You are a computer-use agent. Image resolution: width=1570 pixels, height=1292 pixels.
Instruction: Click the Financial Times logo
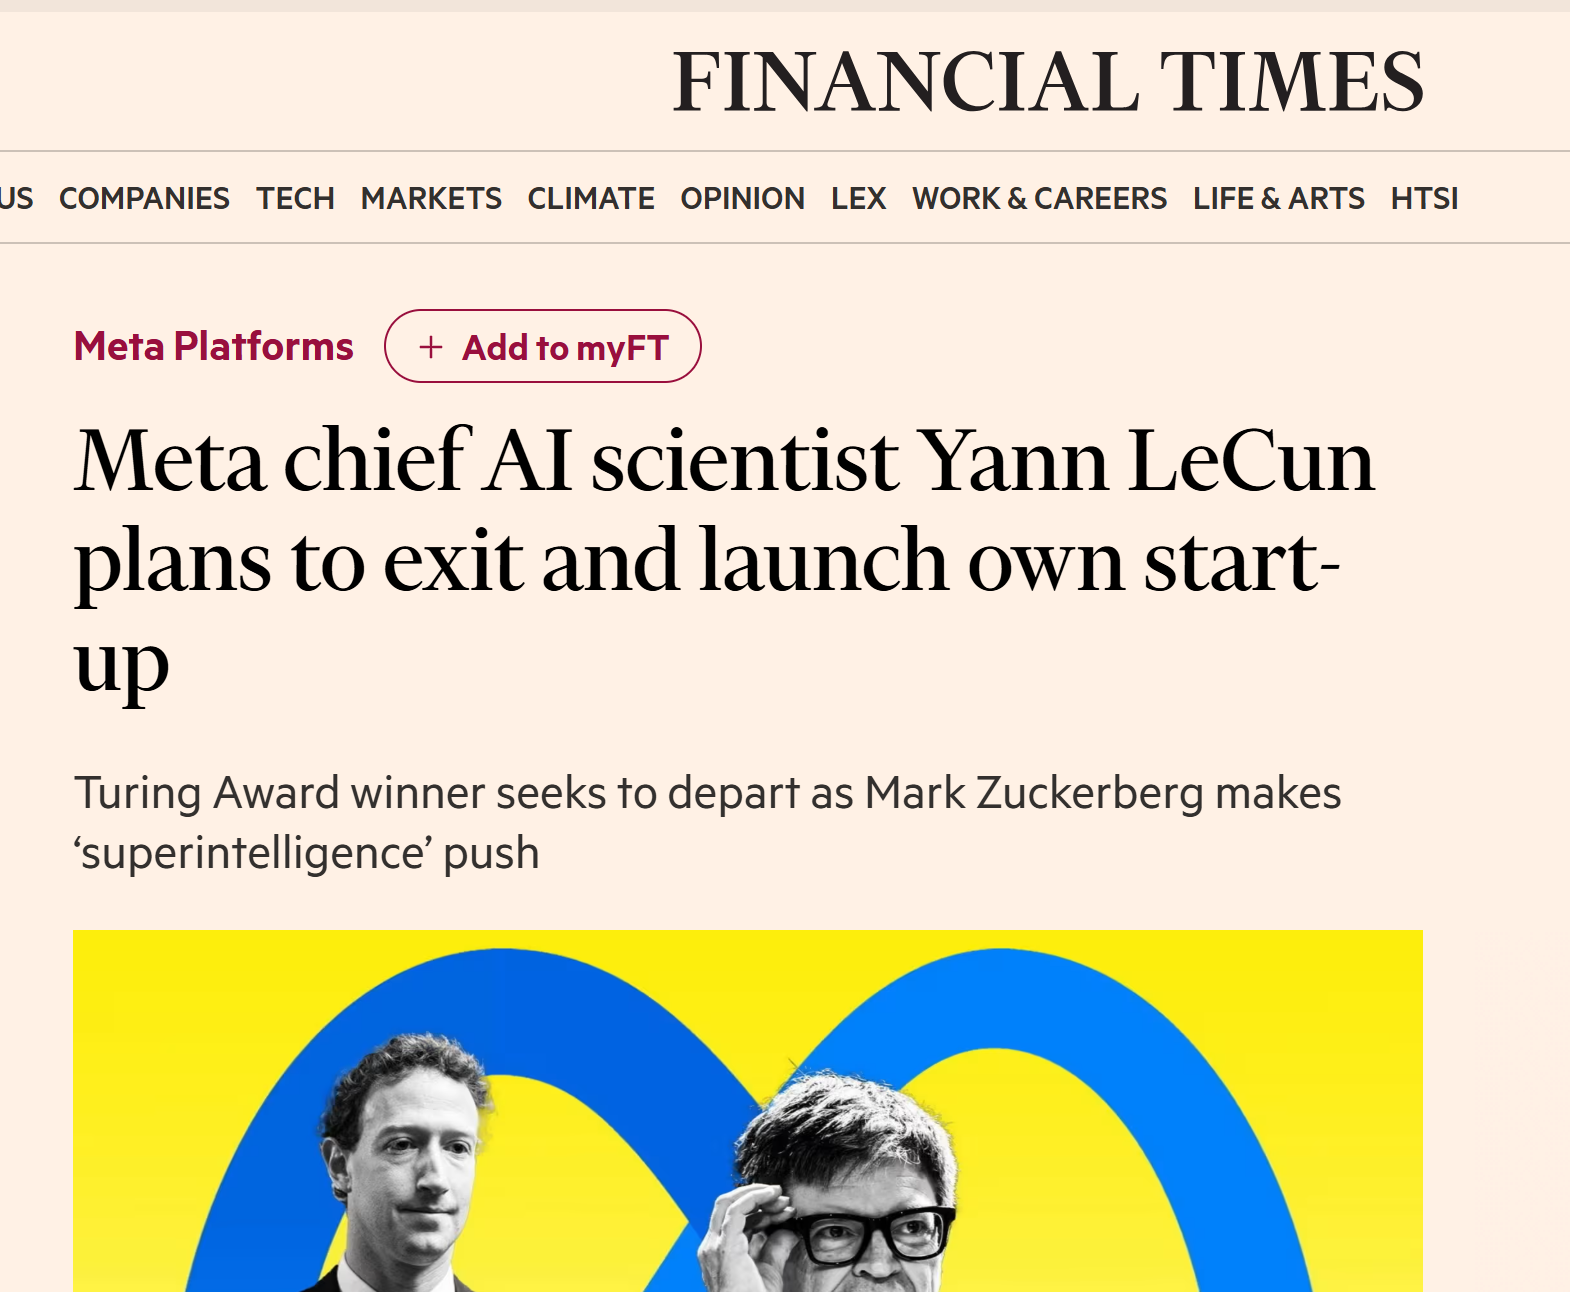(1048, 82)
